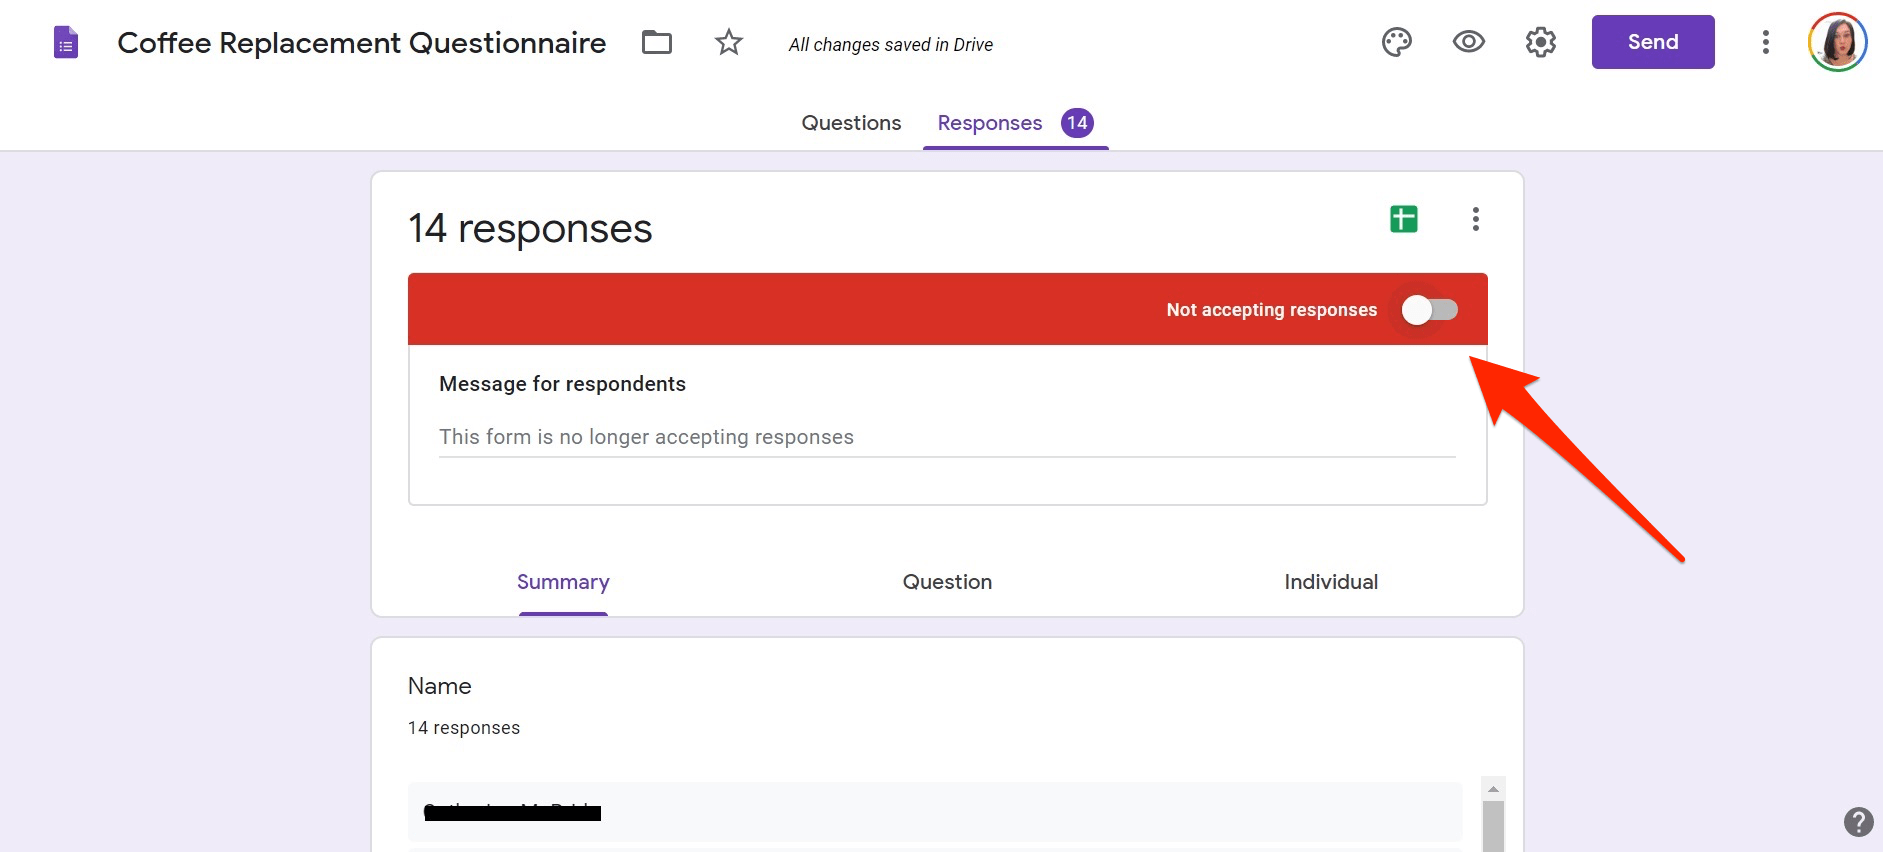Screen dimensions: 1883x852
Task: Open the Google account avatar
Action: (x=1838, y=42)
